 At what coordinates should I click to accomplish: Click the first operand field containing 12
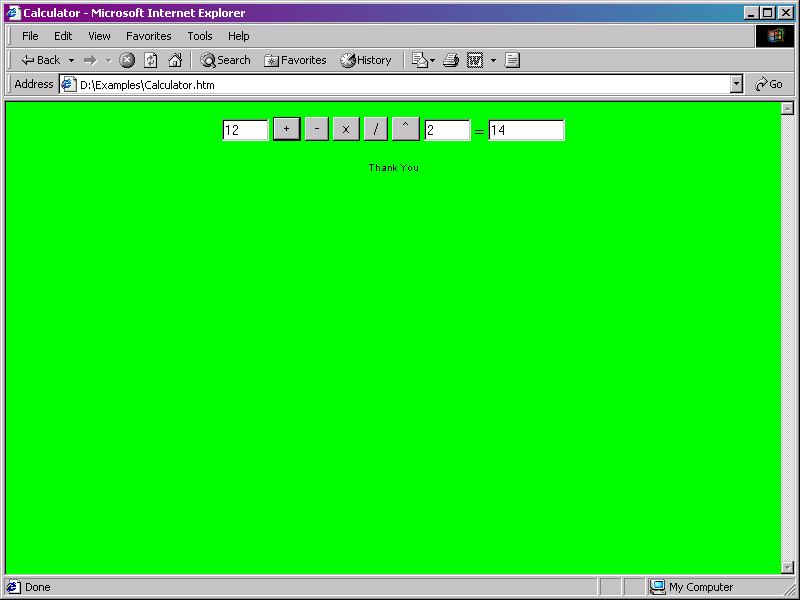[x=245, y=130]
